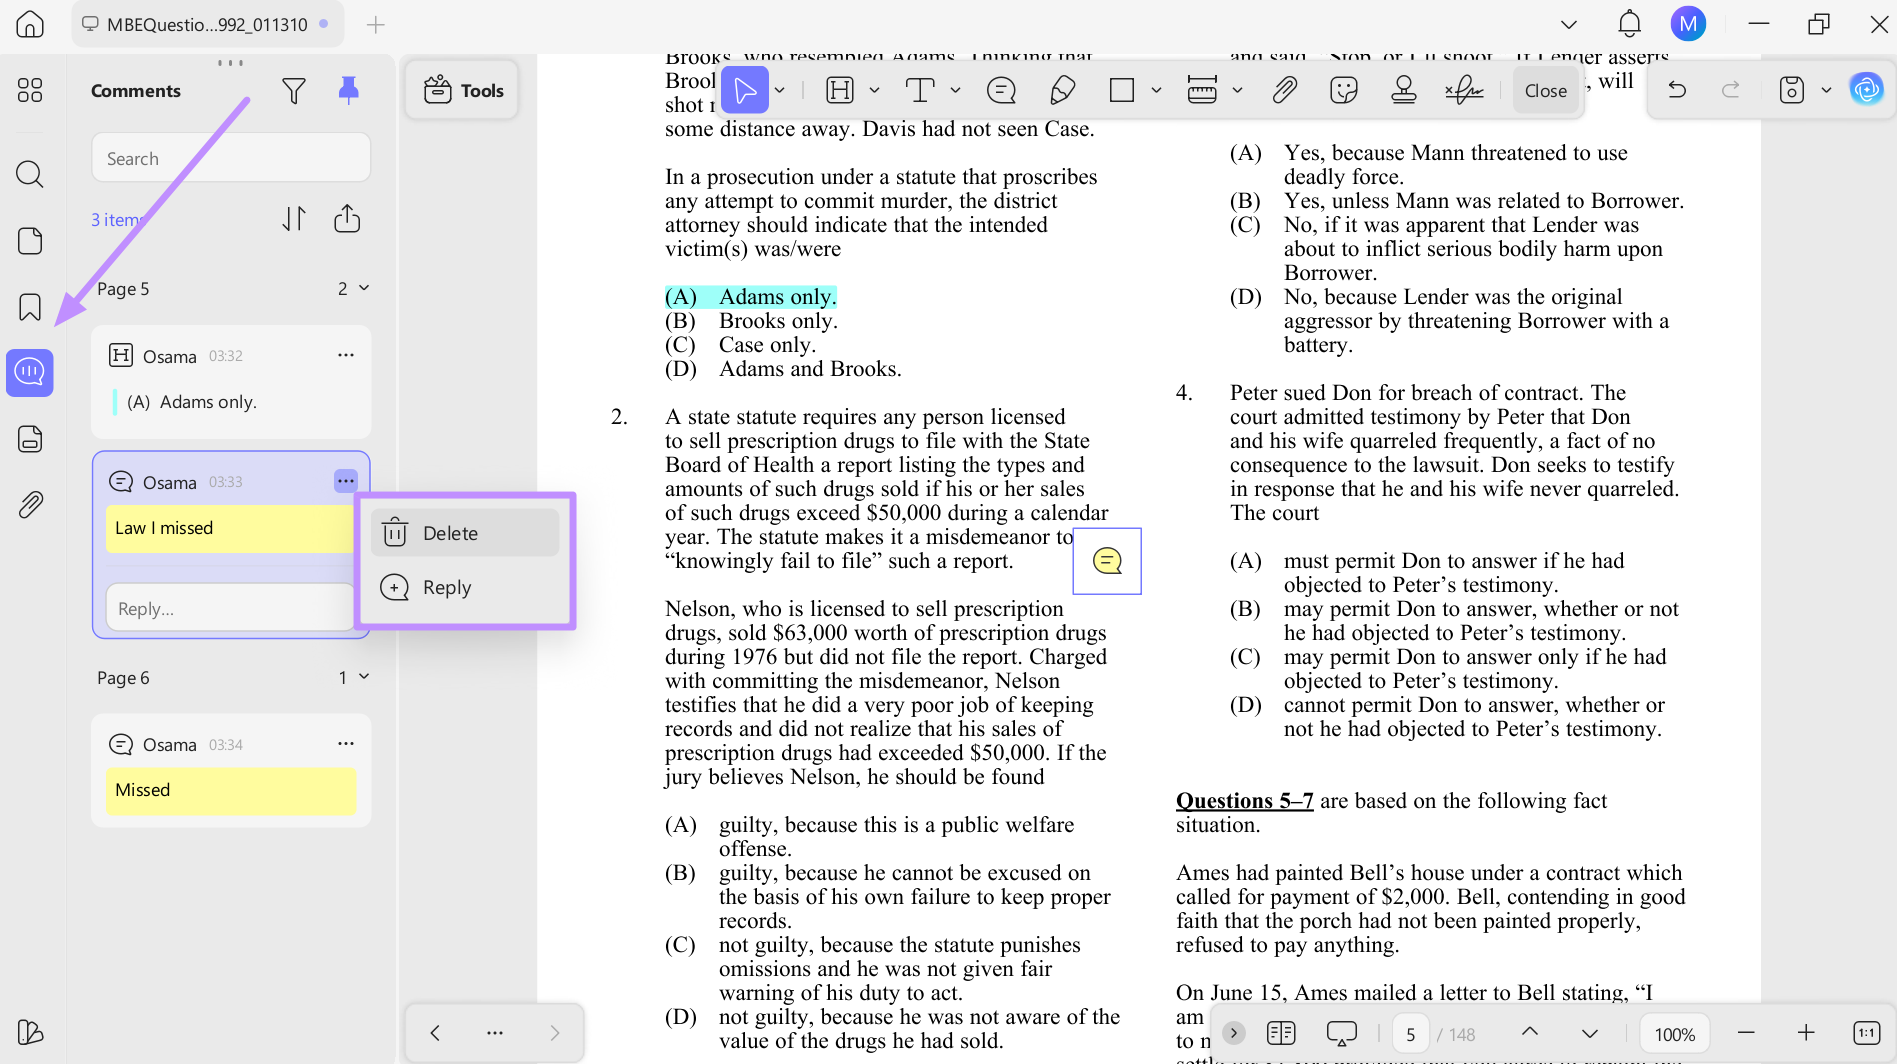Viewport: 1897px width, 1064px height.
Task: Open the signature tool
Action: [x=1464, y=91]
